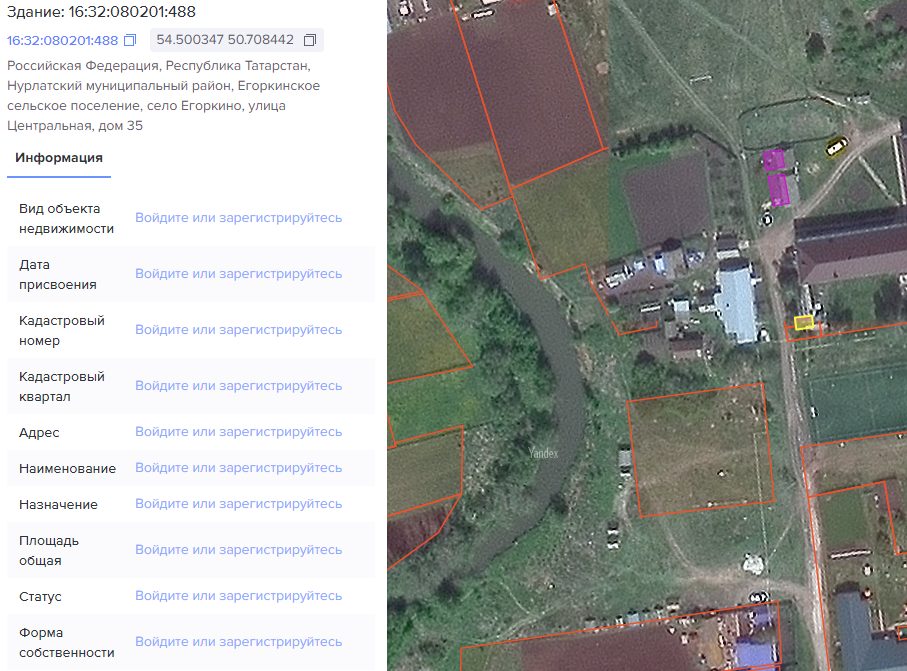Open login link in the Адрес row

tap(238, 432)
